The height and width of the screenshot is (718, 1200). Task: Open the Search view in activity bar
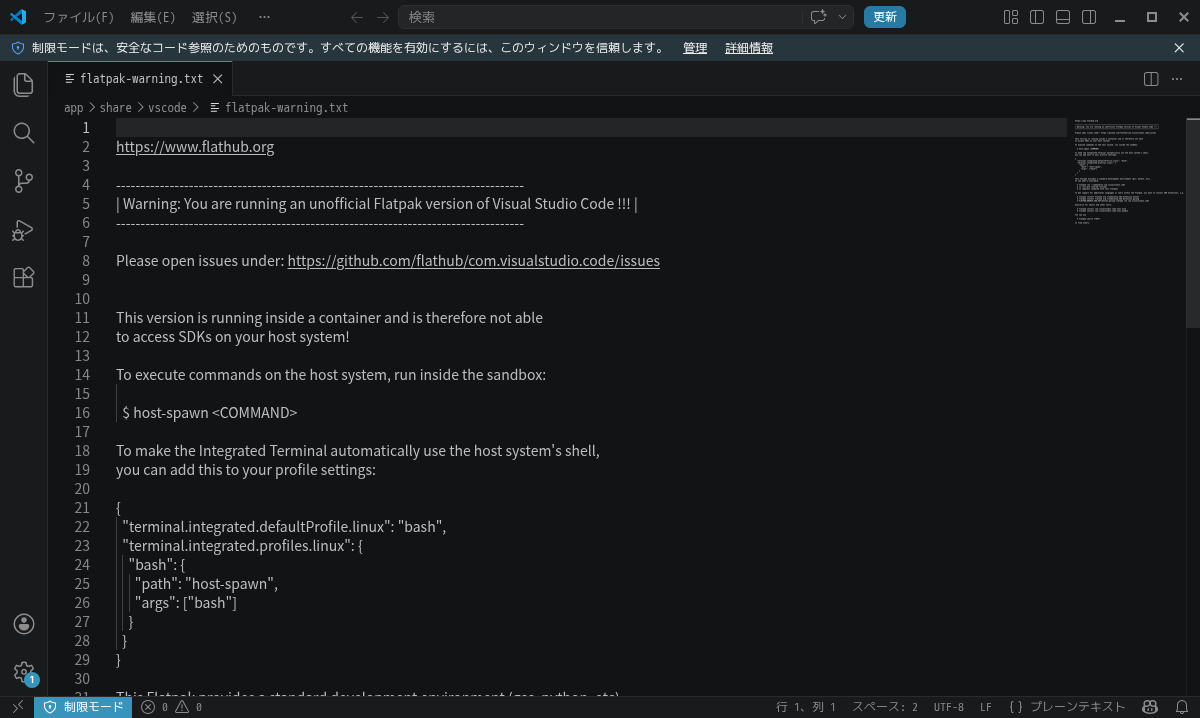24,133
